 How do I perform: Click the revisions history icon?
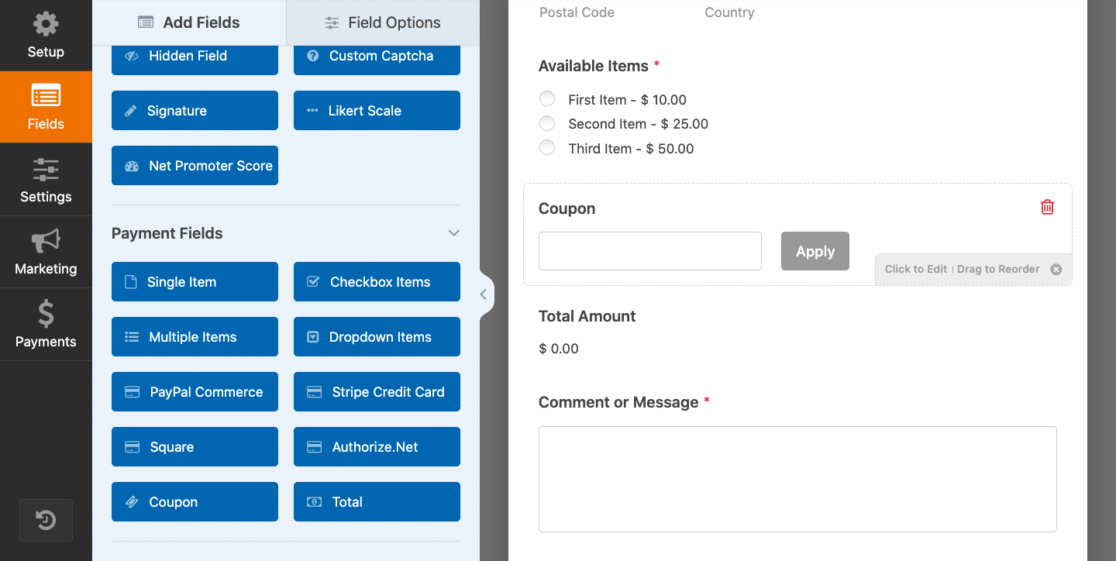(46, 520)
